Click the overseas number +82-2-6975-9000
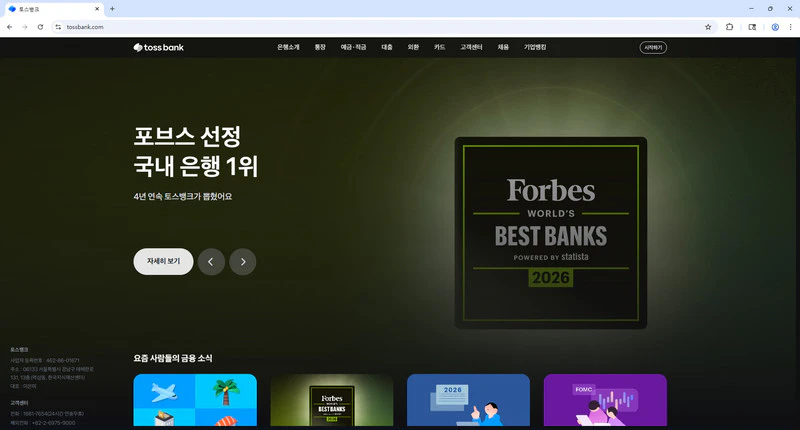This screenshot has height=430, width=800. [x=43, y=423]
